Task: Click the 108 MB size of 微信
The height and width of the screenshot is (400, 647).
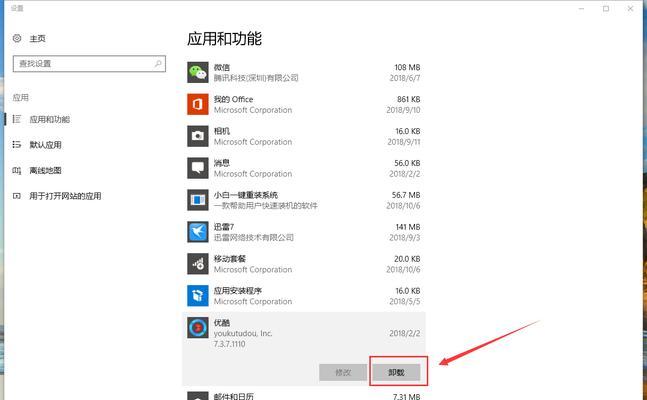Action: (407, 67)
